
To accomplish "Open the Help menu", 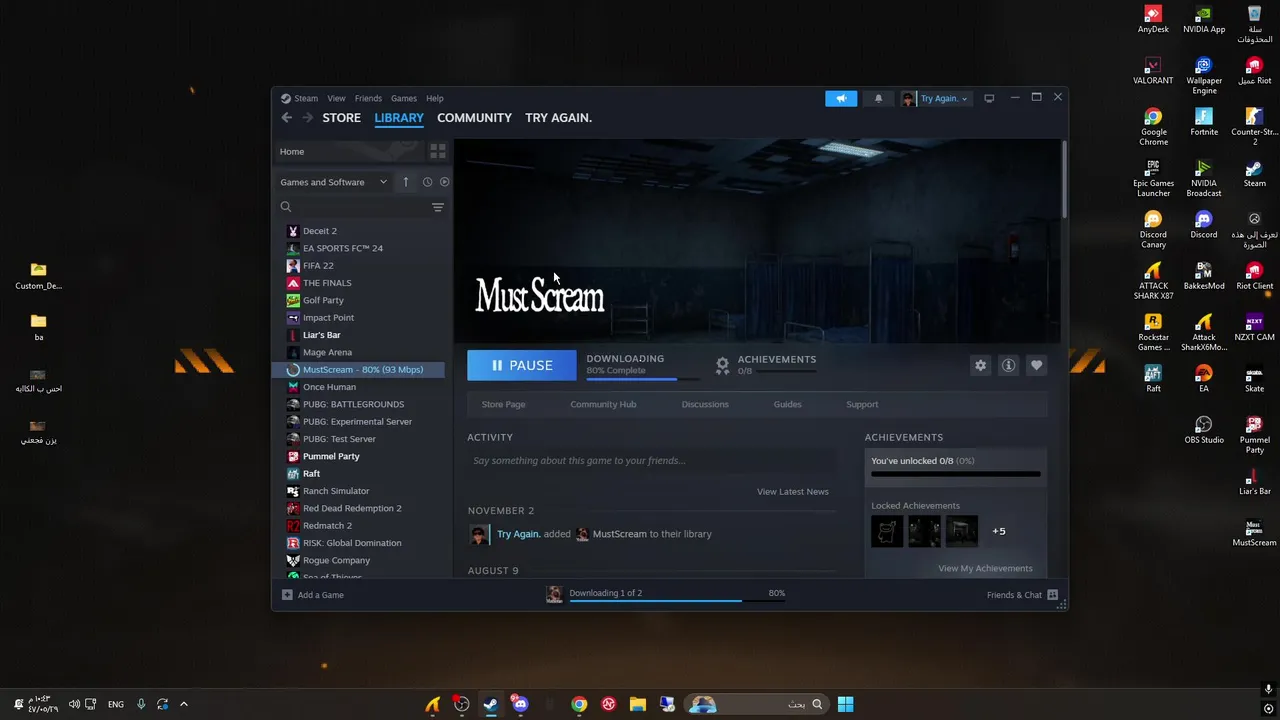I will (434, 98).
